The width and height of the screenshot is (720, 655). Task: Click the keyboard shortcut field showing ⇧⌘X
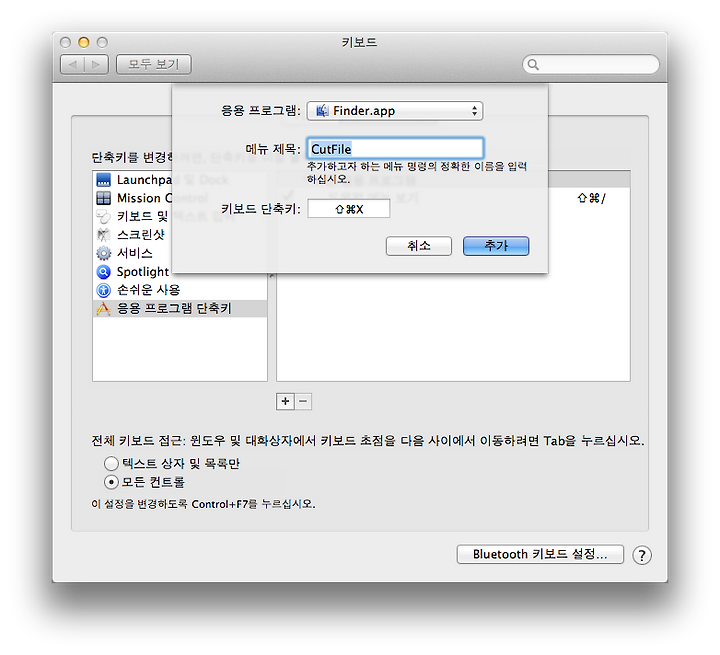[349, 209]
